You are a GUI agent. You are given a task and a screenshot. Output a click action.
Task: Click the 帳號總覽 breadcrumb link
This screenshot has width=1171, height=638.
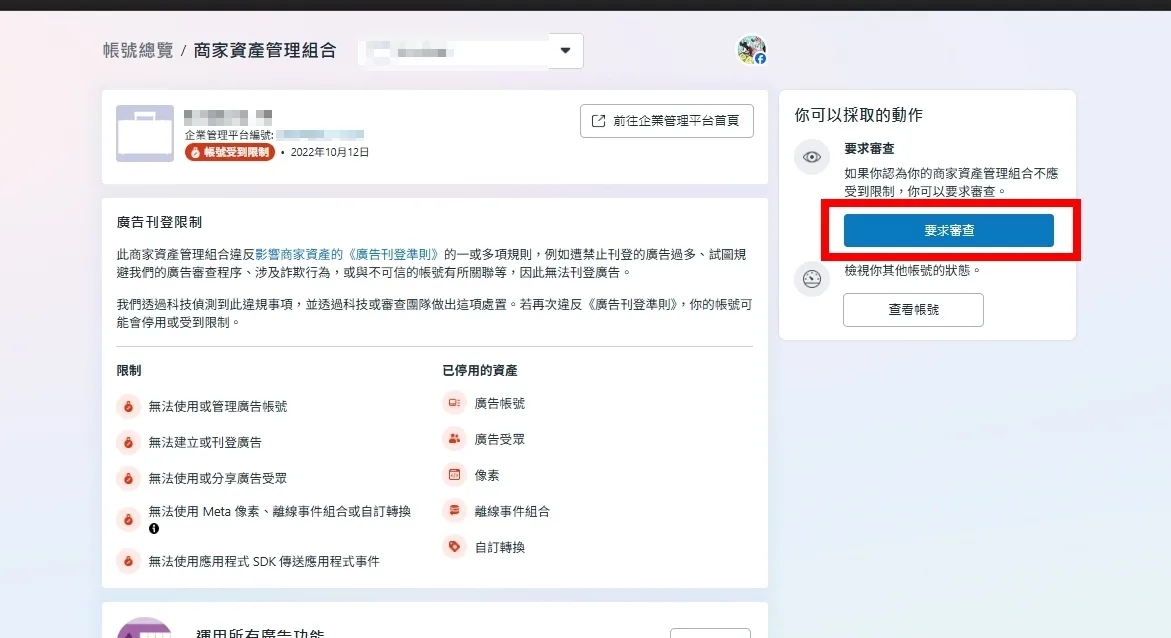pyautogui.click(x=138, y=50)
